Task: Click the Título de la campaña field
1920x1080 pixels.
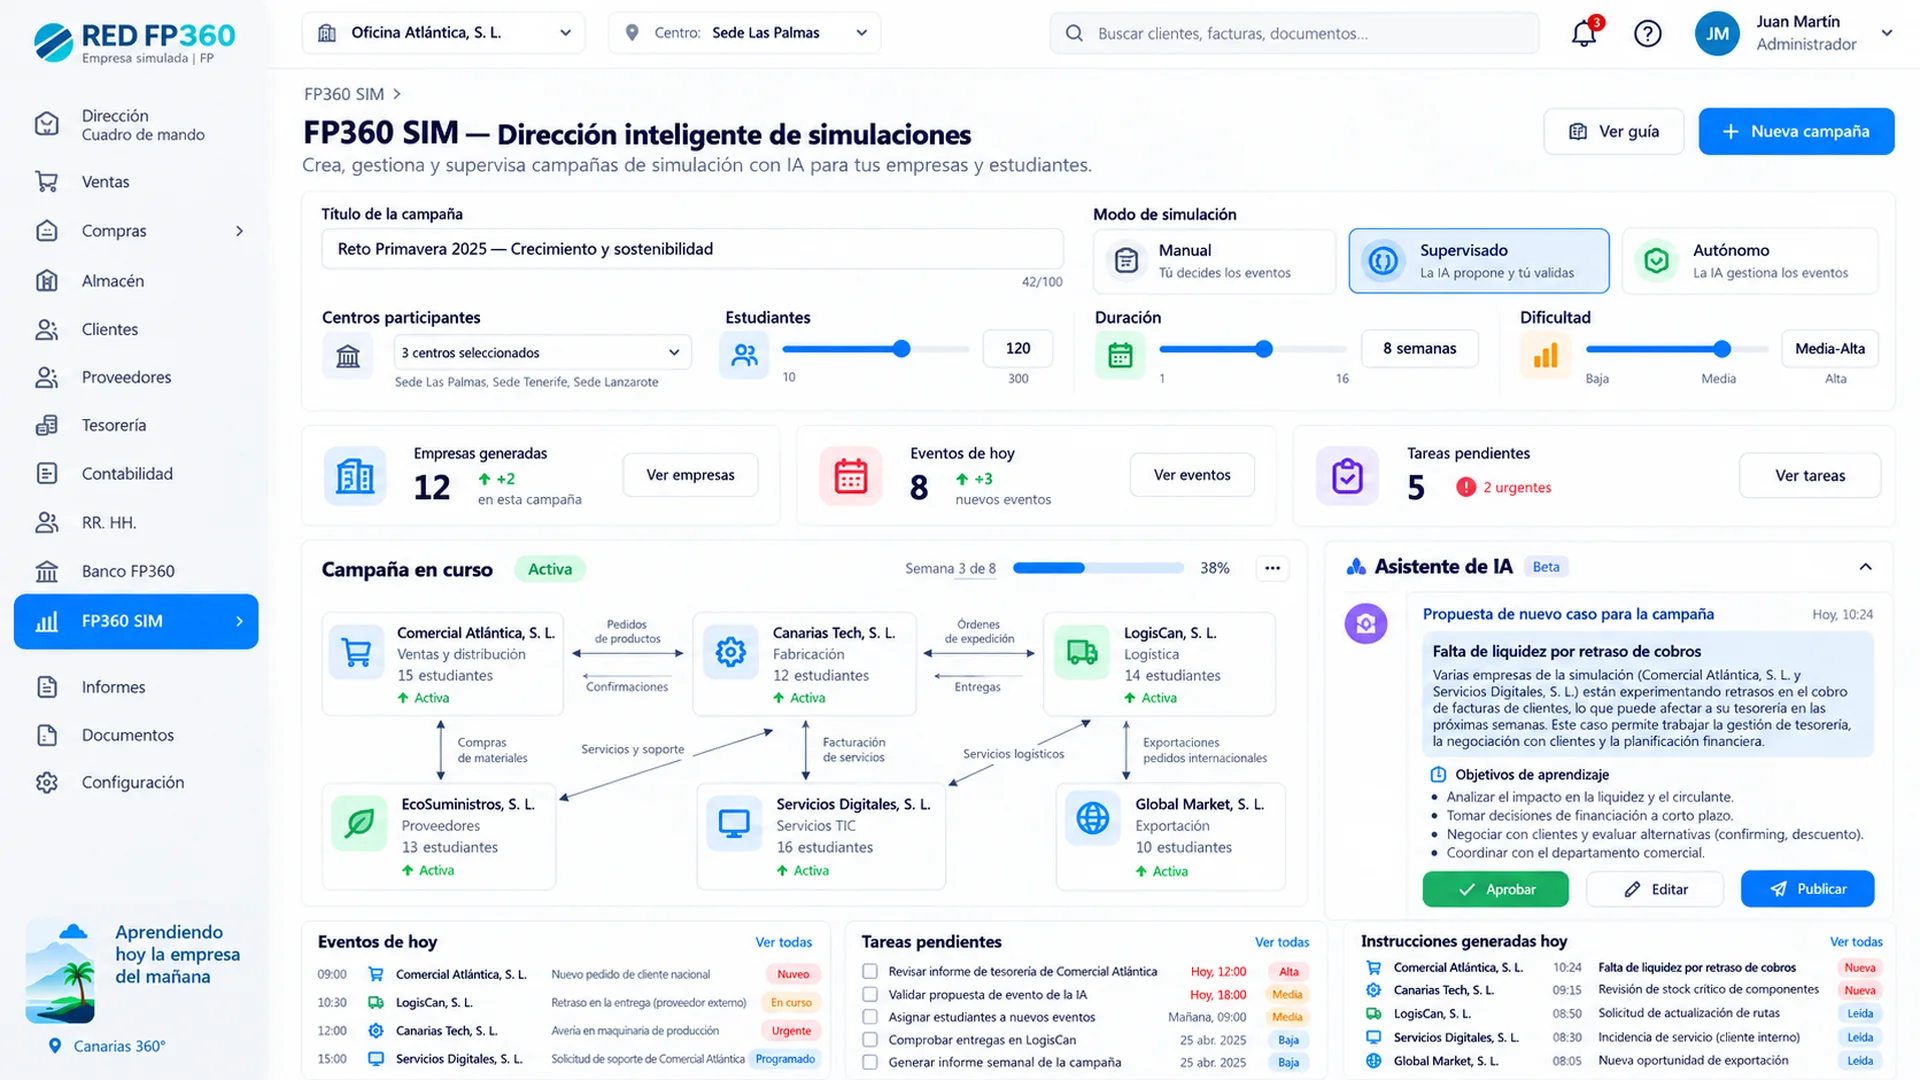Action: point(692,249)
